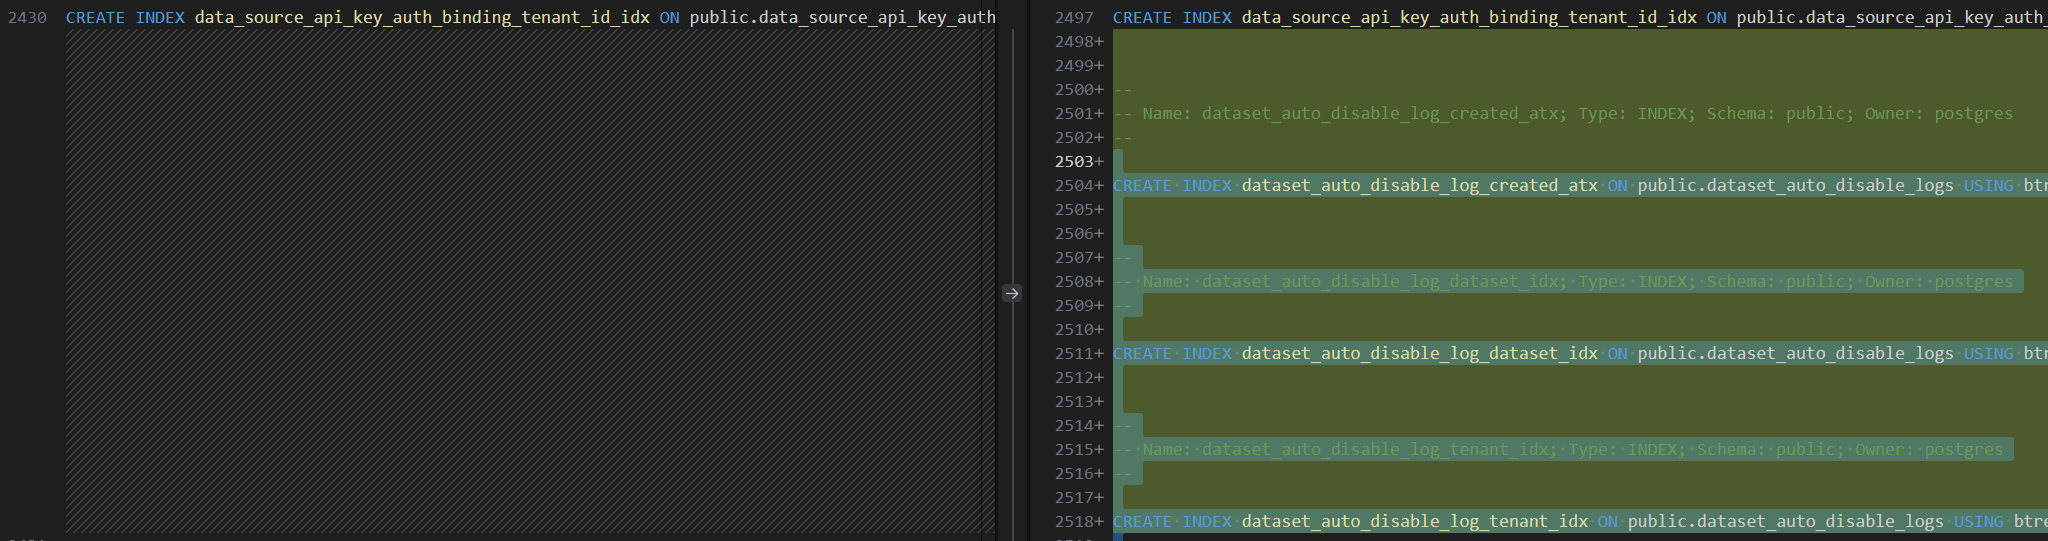Click INDEX keyword on right pane line 2497
Viewport: 2048px width, 541px height.
point(1207,18)
